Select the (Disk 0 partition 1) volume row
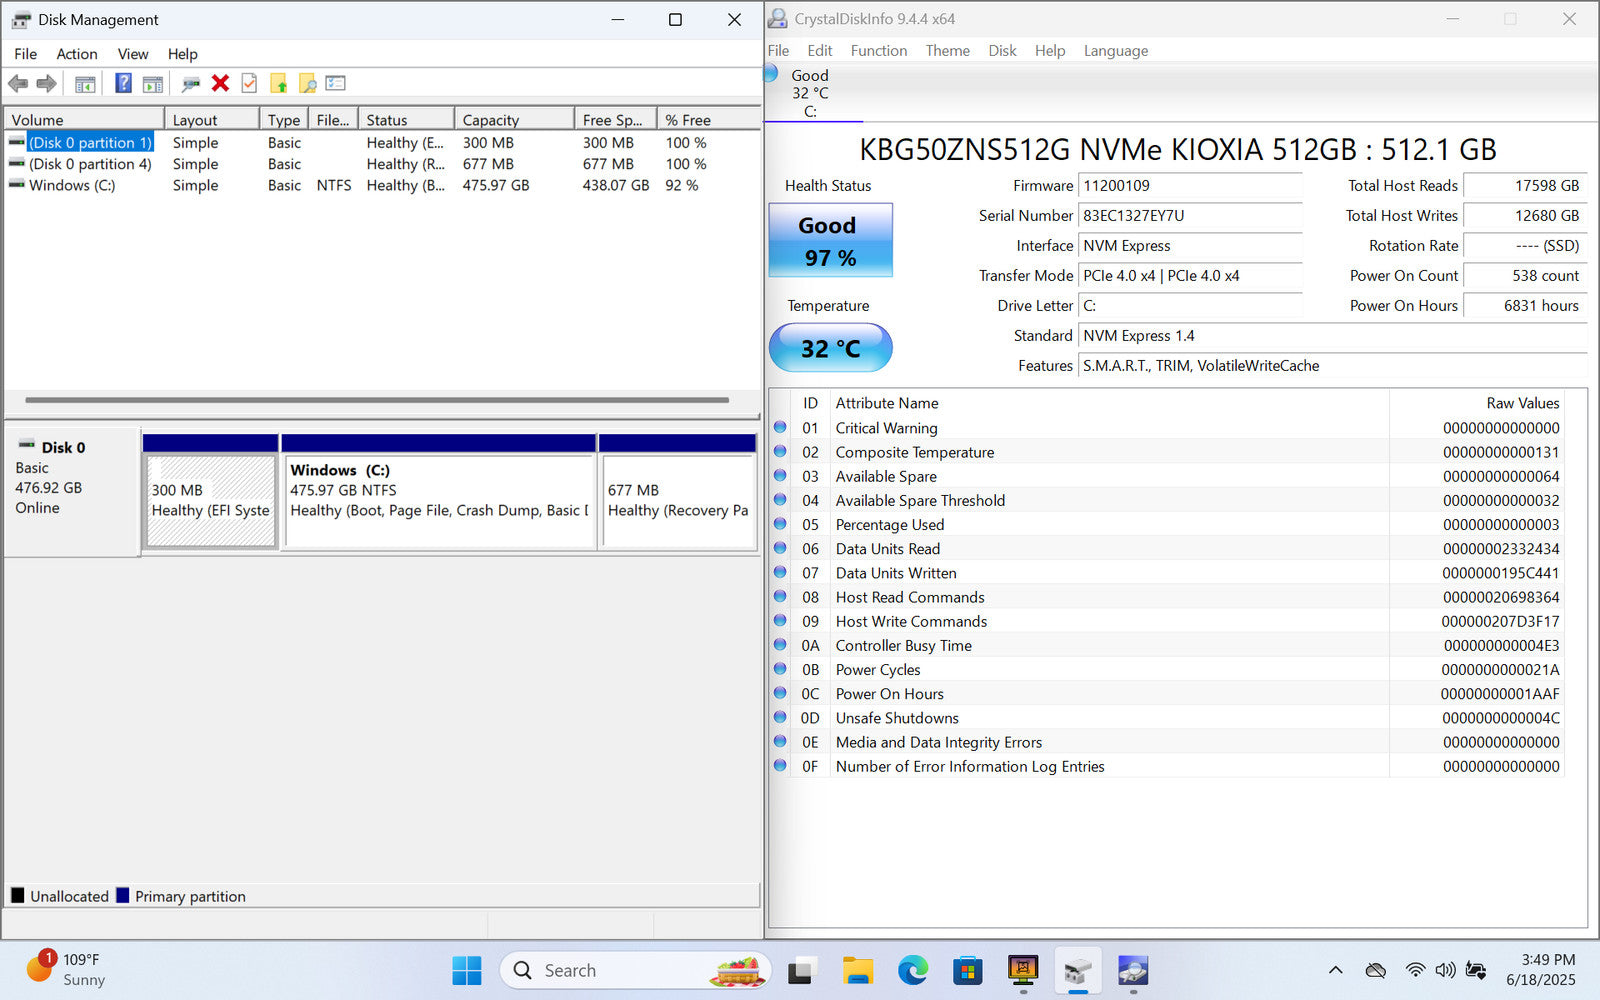This screenshot has height=1000, width=1600. pos(380,143)
